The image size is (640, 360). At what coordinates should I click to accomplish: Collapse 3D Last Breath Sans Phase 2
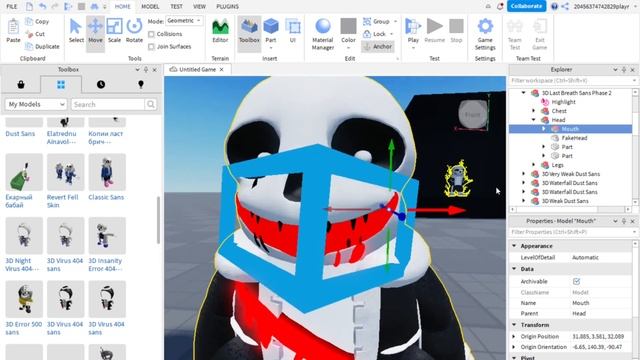point(524,93)
